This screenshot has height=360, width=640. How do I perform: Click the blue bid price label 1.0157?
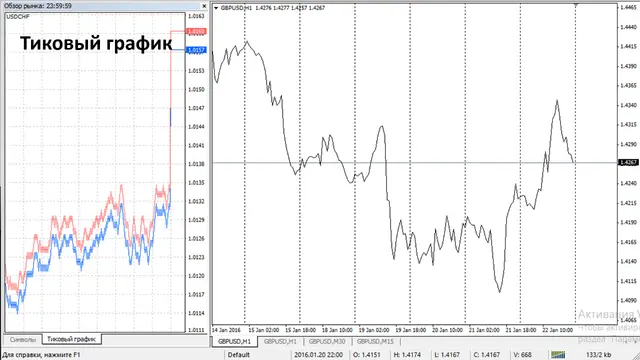click(196, 50)
